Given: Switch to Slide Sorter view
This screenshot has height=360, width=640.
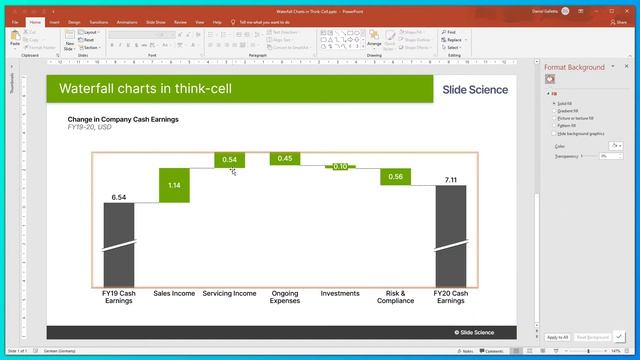Looking at the screenshot, I should coord(529,351).
